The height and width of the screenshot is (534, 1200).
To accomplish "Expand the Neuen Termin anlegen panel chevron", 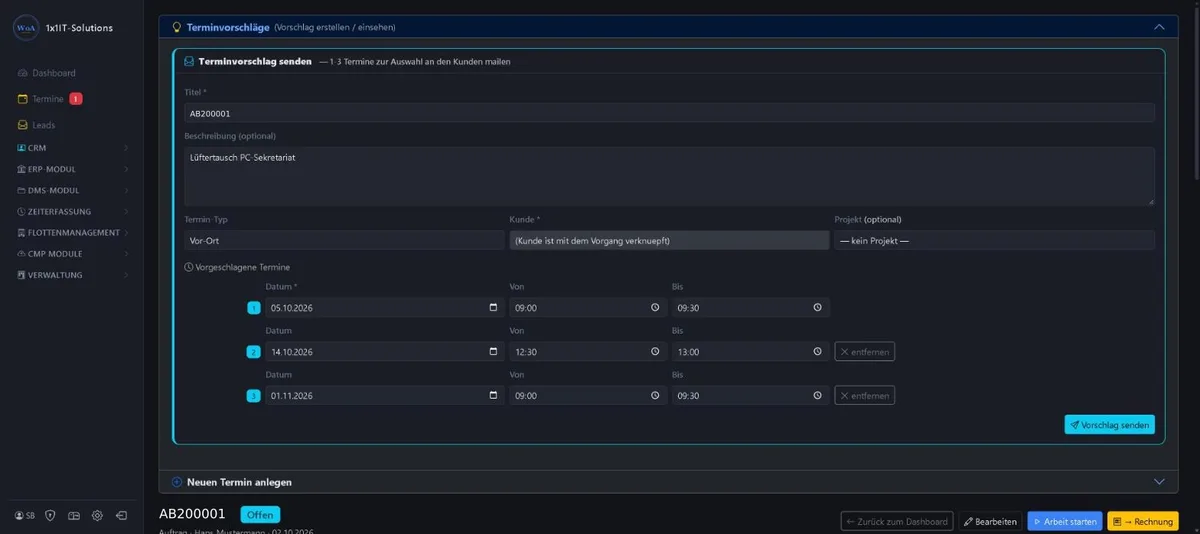I will point(1160,481).
